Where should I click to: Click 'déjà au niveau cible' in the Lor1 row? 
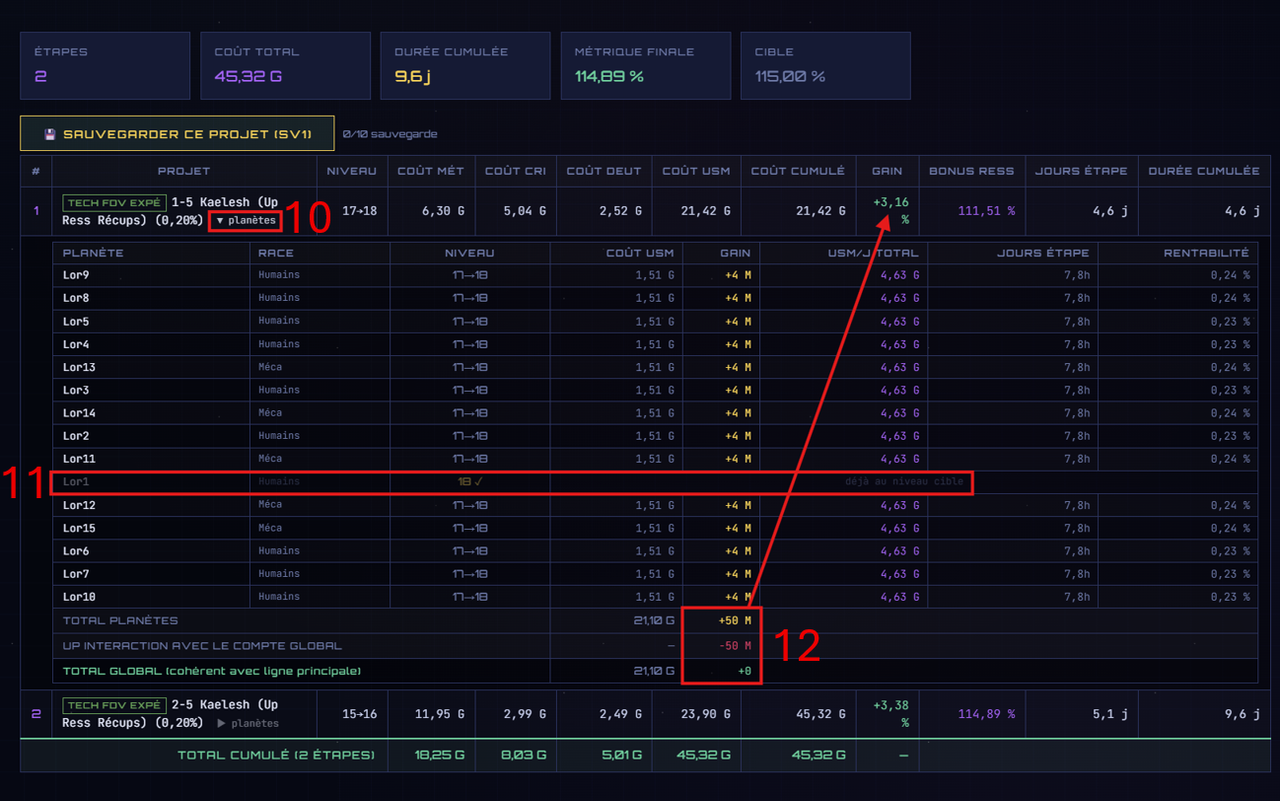(905, 482)
